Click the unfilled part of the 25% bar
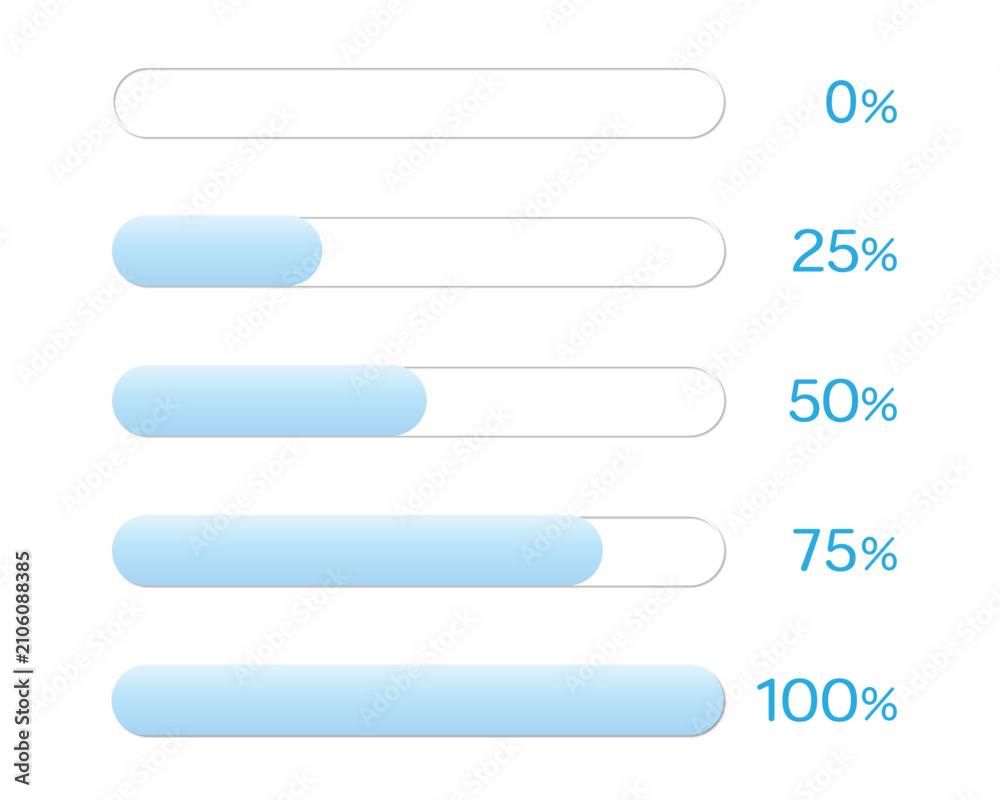1000x800 pixels. (523, 251)
